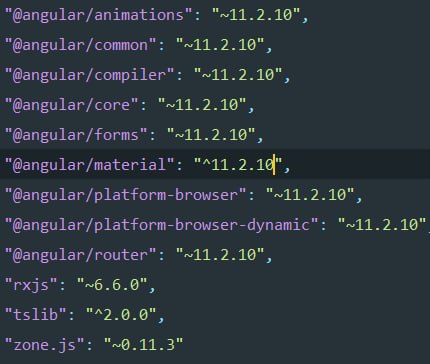The height and width of the screenshot is (364, 430).
Task: Click the "@angular/router" key text
Action: (80, 255)
